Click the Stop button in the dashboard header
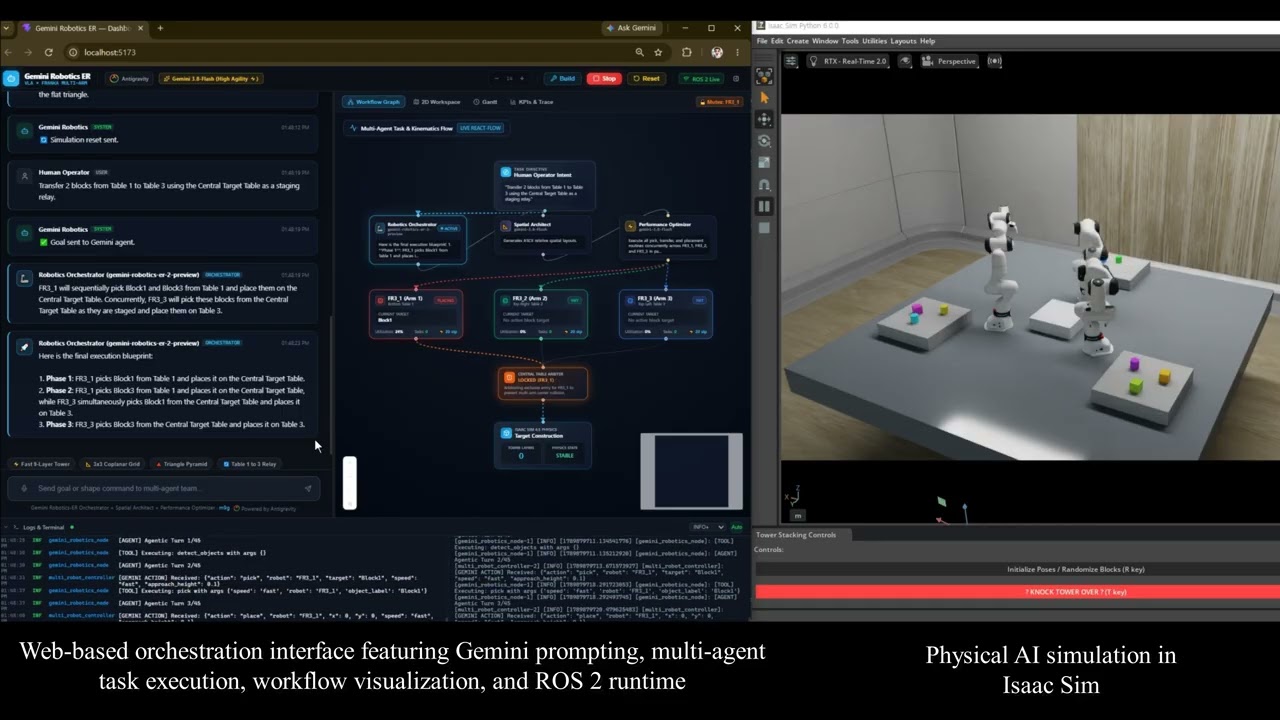The width and height of the screenshot is (1280, 720). (x=604, y=78)
